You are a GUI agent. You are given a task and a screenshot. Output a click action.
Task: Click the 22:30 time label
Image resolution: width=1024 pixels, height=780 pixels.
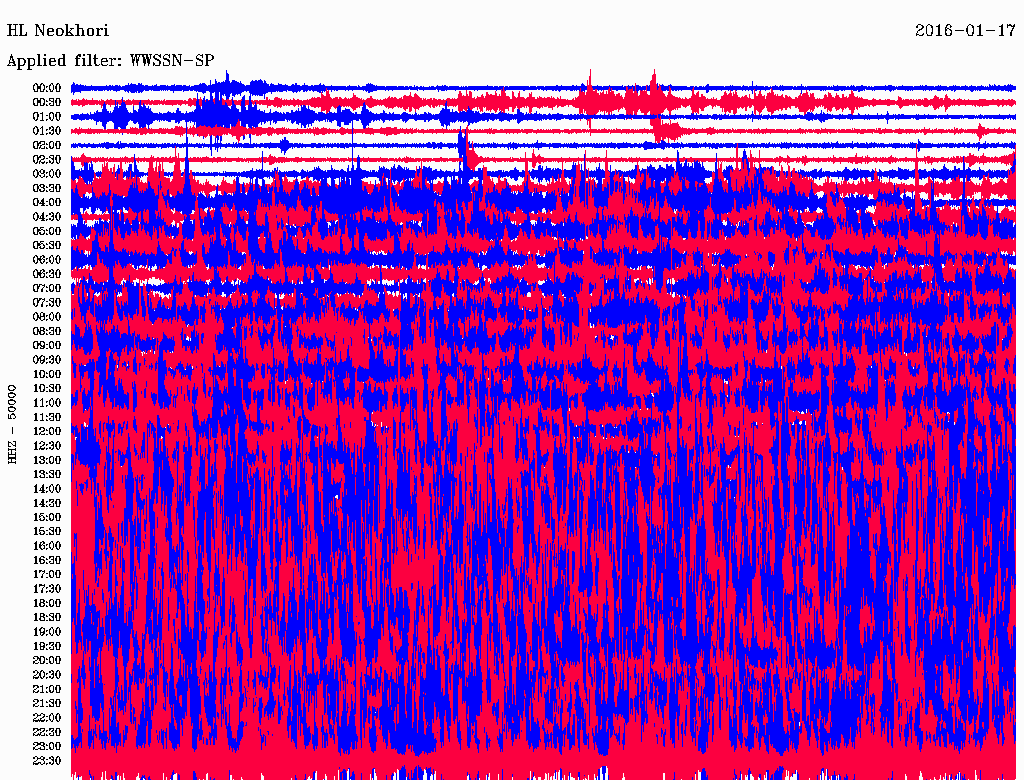click(x=47, y=732)
